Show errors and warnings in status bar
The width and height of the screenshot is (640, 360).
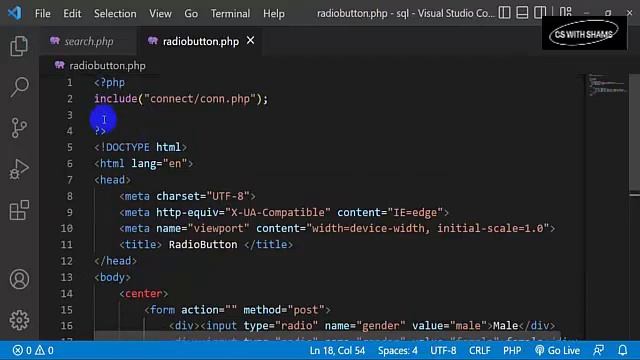(x=33, y=350)
